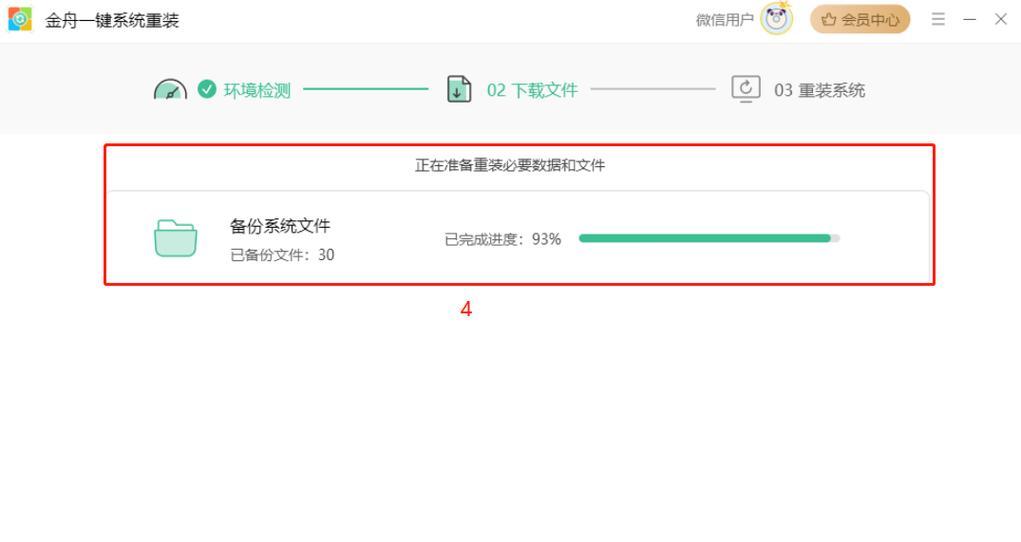This screenshot has width=1021, height=542.
Task: Click the 备份系统文件 heading
Action: click(280, 226)
